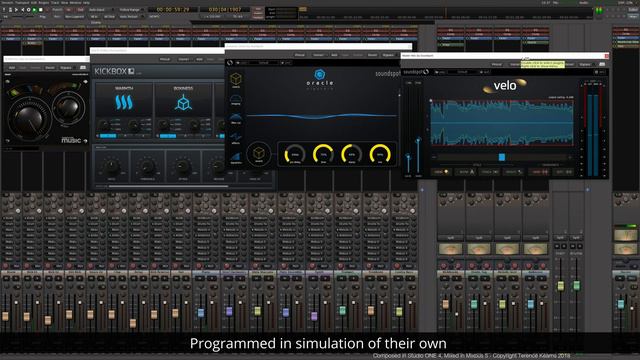This screenshot has height=360, width=640.
Task: Click Reset in the Oracle plugin window
Action: click(372, 55)
